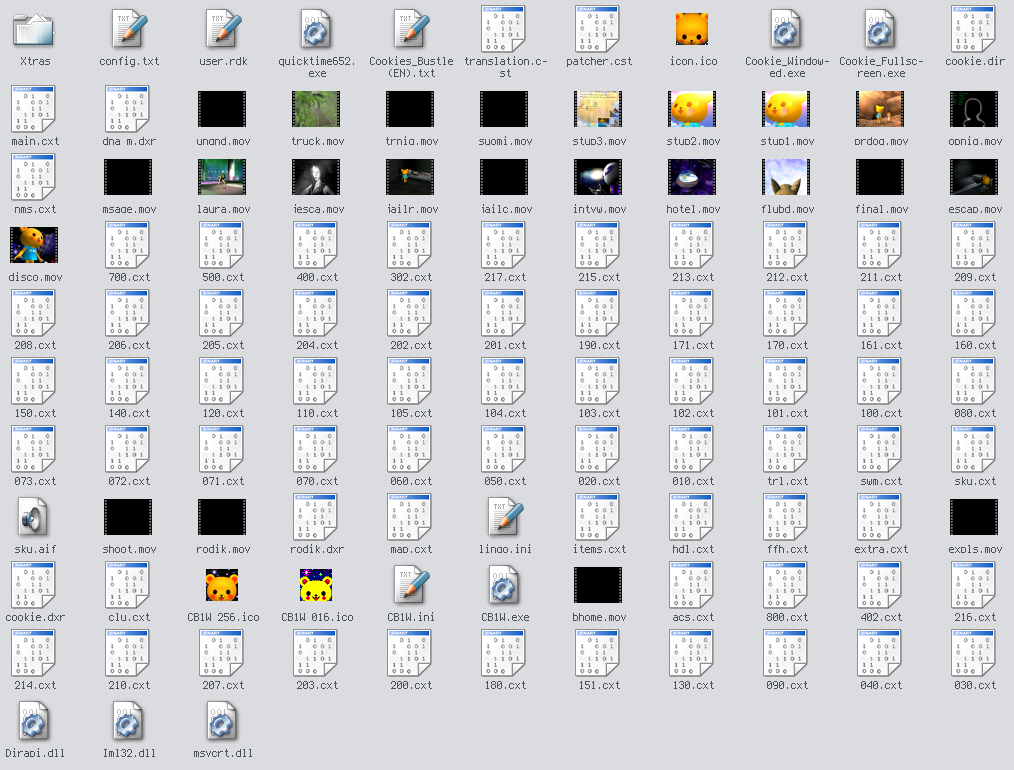This screenshot has width=1014, height=770.
Task: Click the '030.cxt' file name
Action: pyautogui.click(x=975, y=685)
